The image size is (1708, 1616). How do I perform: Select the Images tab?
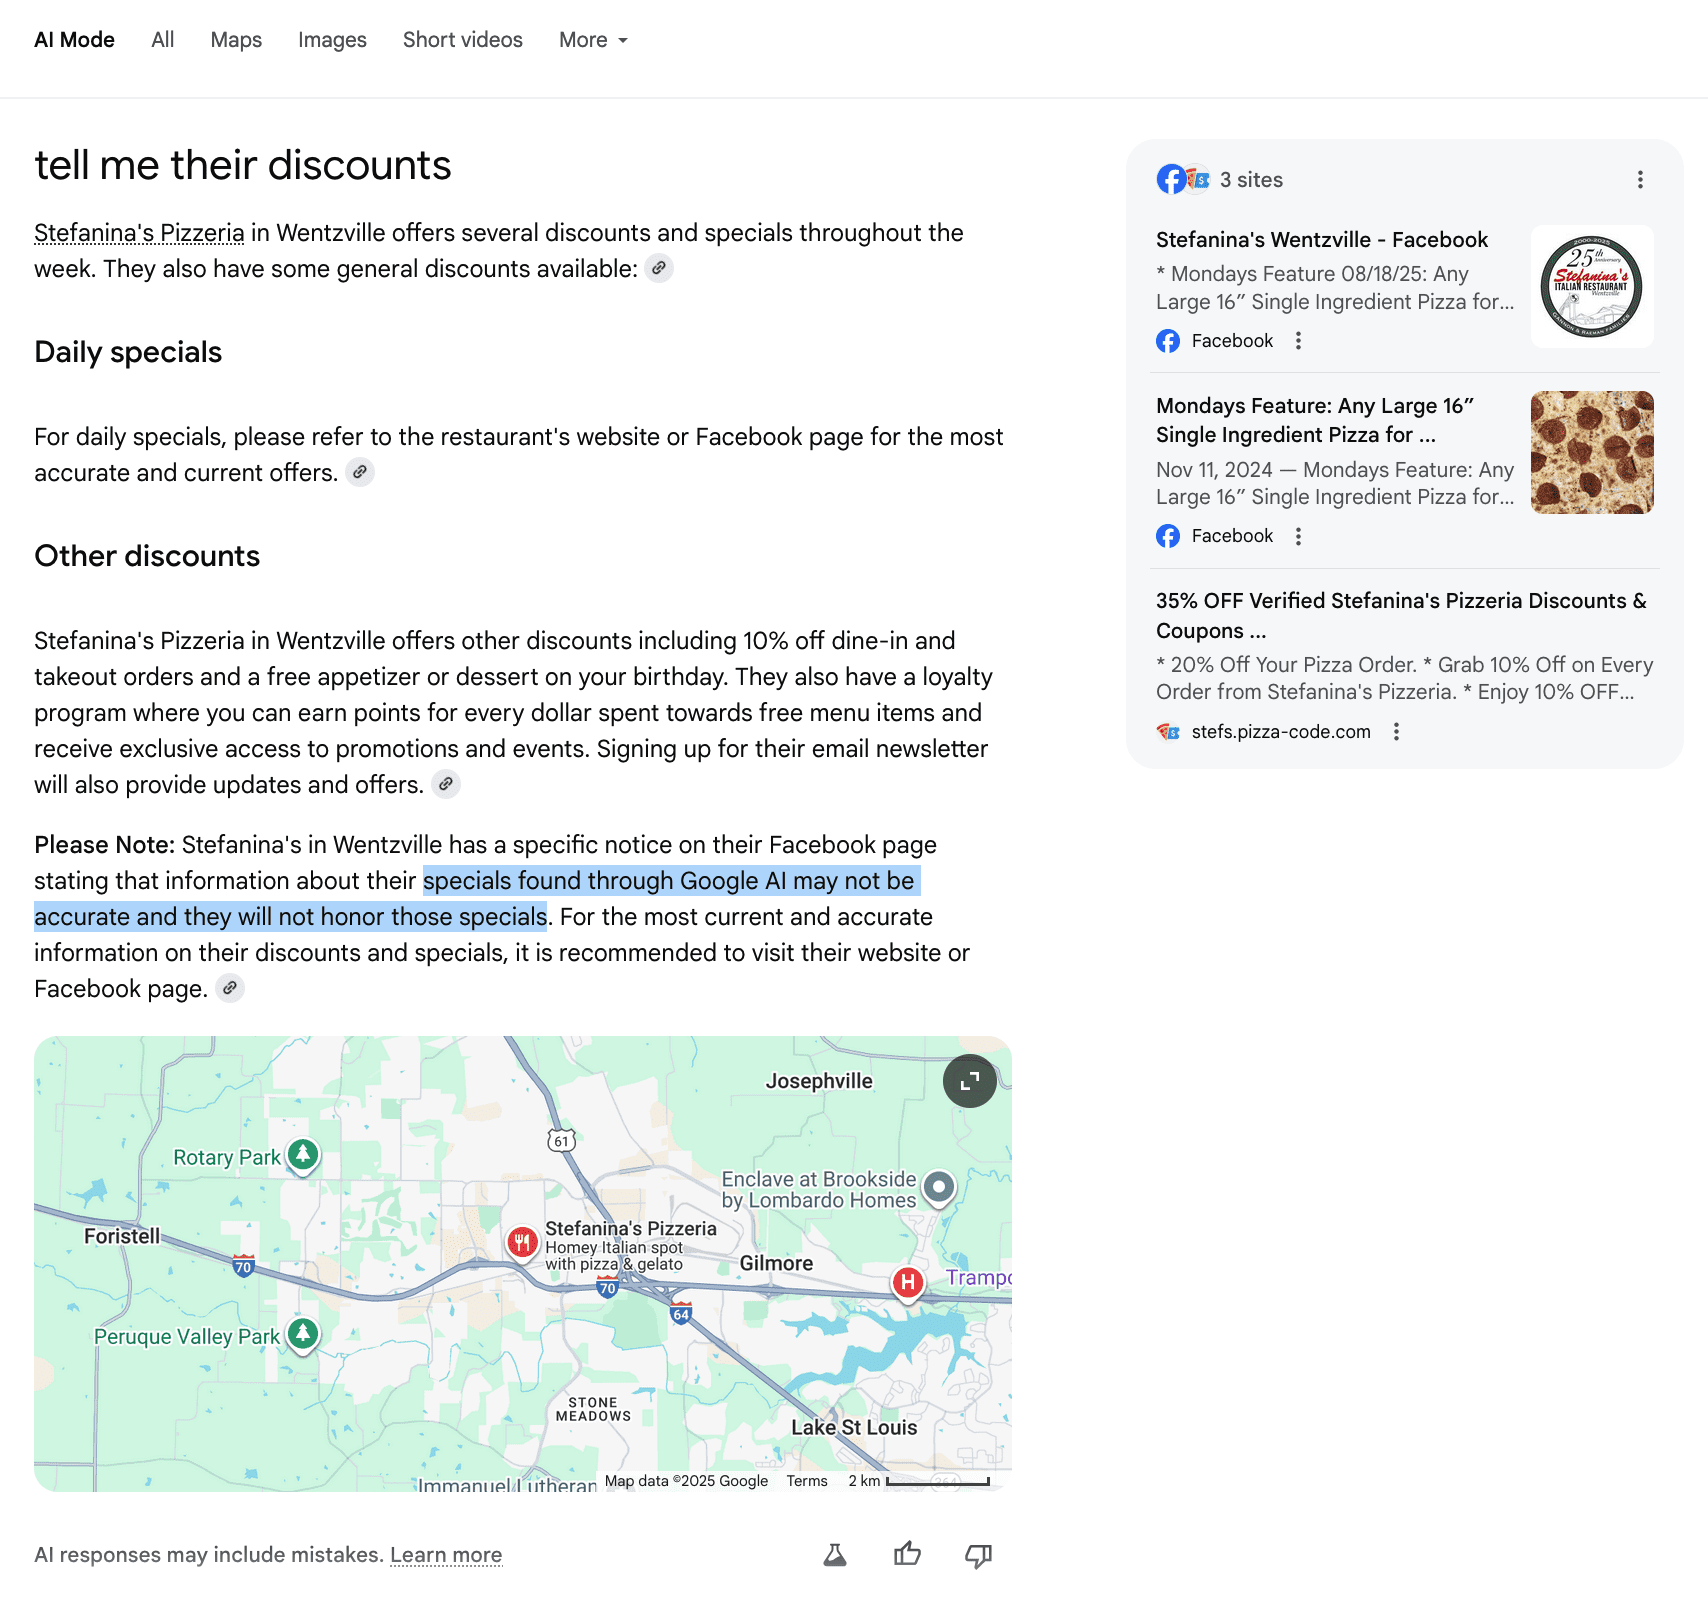[332, 40]
